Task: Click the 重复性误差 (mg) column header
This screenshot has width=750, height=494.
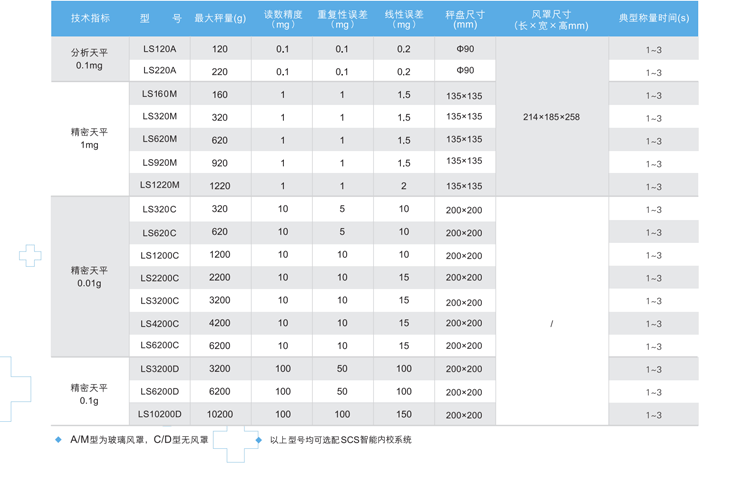Action: [x=342, y=19]
